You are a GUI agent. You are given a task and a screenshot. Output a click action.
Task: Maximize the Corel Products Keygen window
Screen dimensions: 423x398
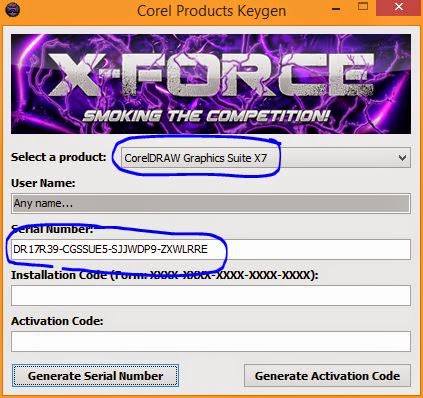tap(363, 7)
